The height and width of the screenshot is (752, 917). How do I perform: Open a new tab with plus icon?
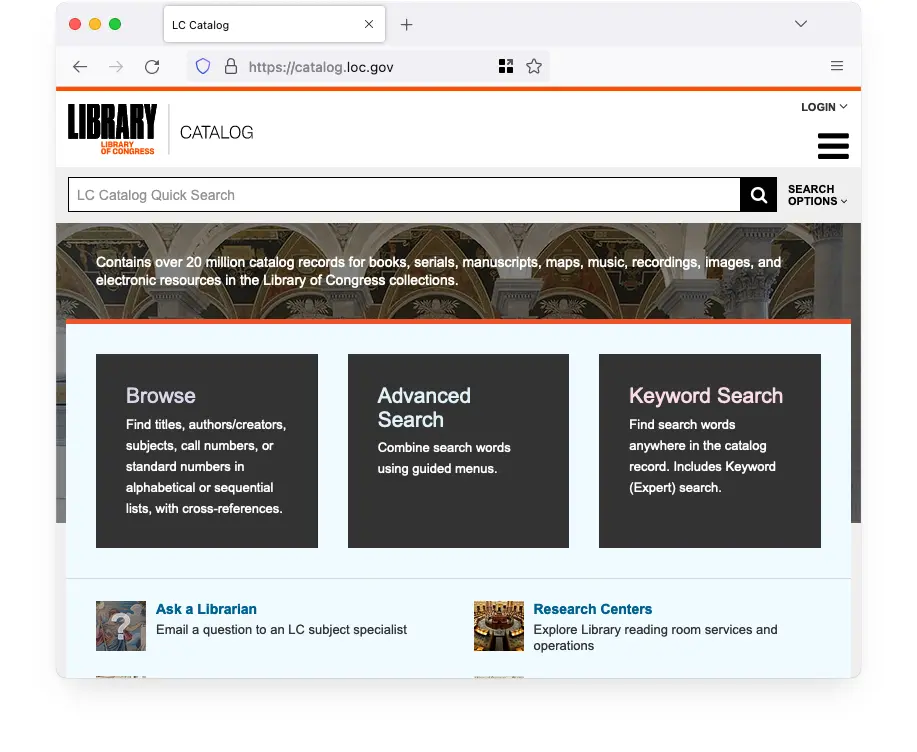[406, 25]
